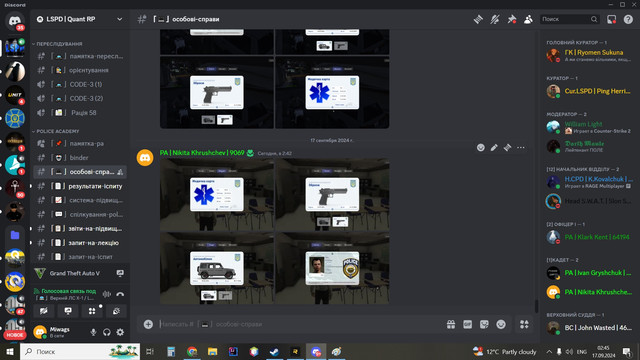Mute microphone toggle
The image size is (640, 360).
click(93, 332)
